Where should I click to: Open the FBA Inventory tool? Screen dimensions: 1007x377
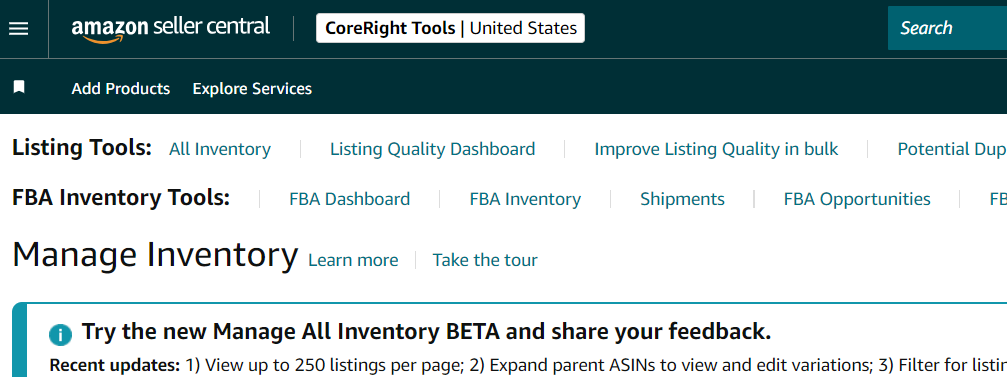[525, 199]
